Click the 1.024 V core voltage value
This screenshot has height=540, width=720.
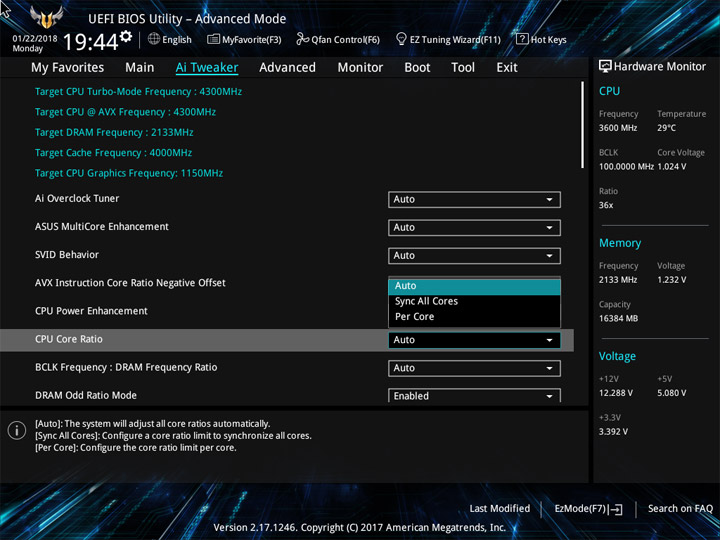672,167
